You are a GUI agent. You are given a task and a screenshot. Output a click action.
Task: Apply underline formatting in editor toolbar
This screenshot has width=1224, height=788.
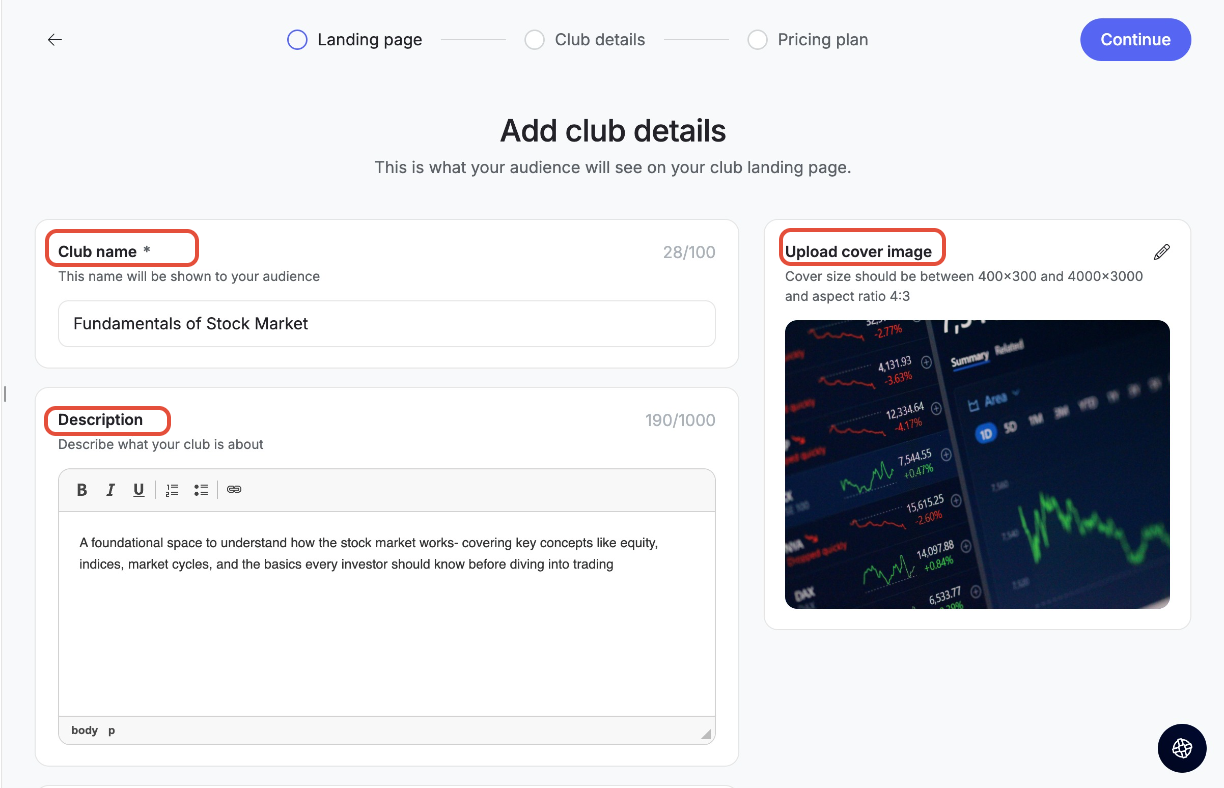coord(139,490)
